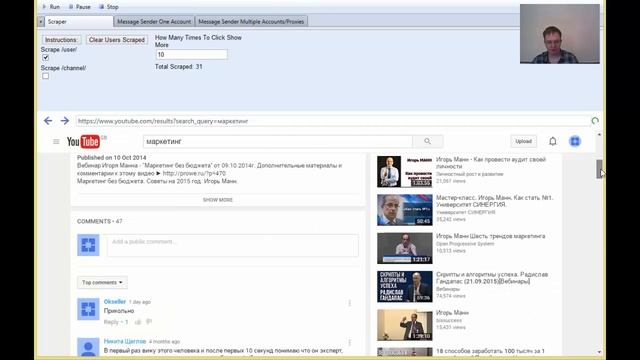Start the bot with Run

coord(51,7)
